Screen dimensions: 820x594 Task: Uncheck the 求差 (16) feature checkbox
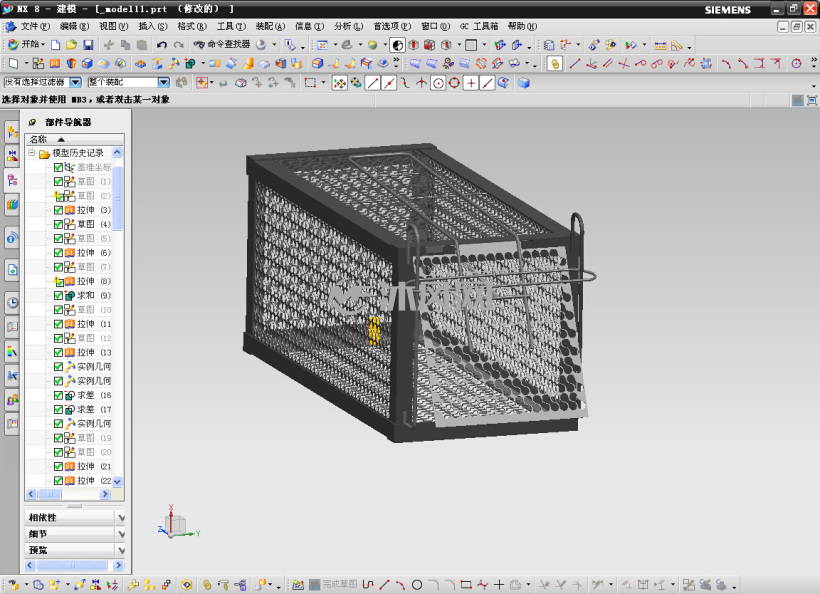59,395
